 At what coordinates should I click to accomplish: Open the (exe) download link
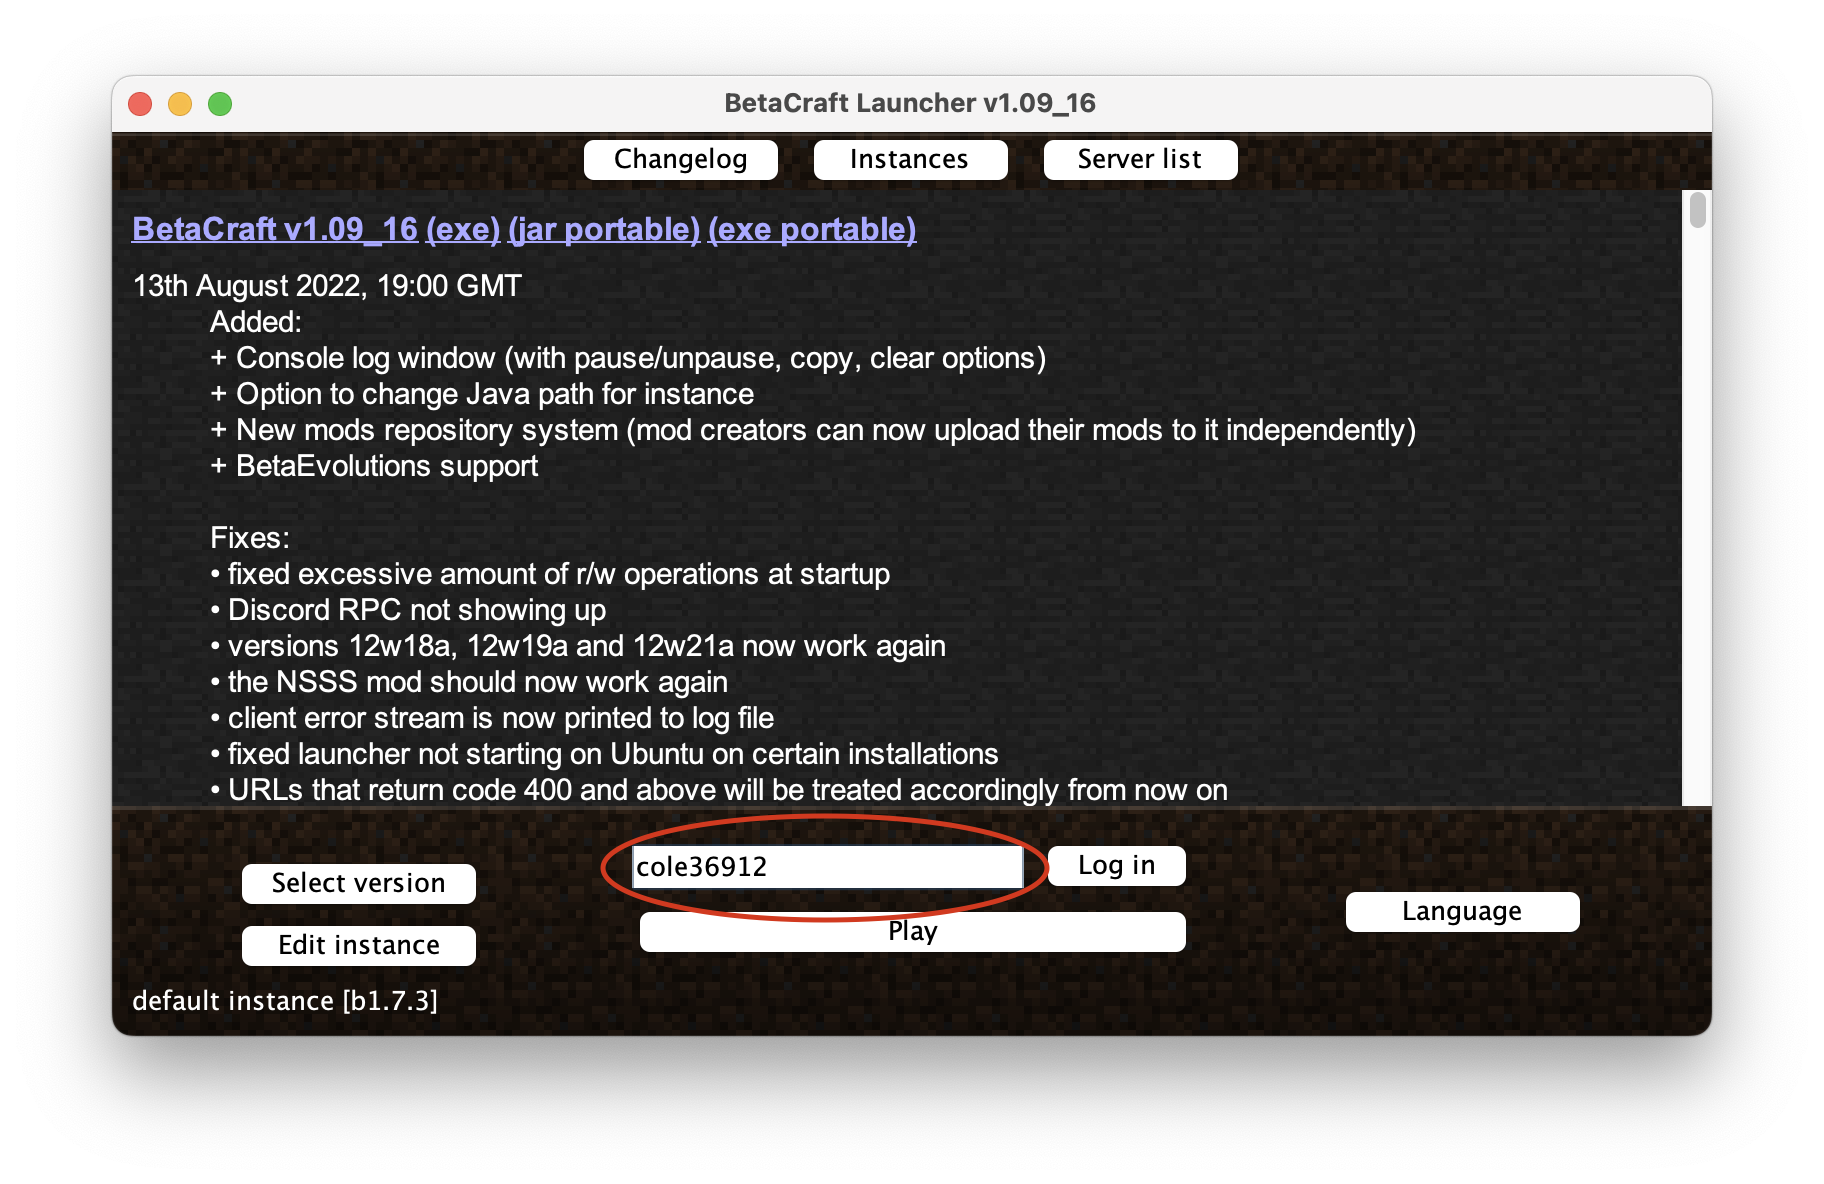[x=462, y=229]
